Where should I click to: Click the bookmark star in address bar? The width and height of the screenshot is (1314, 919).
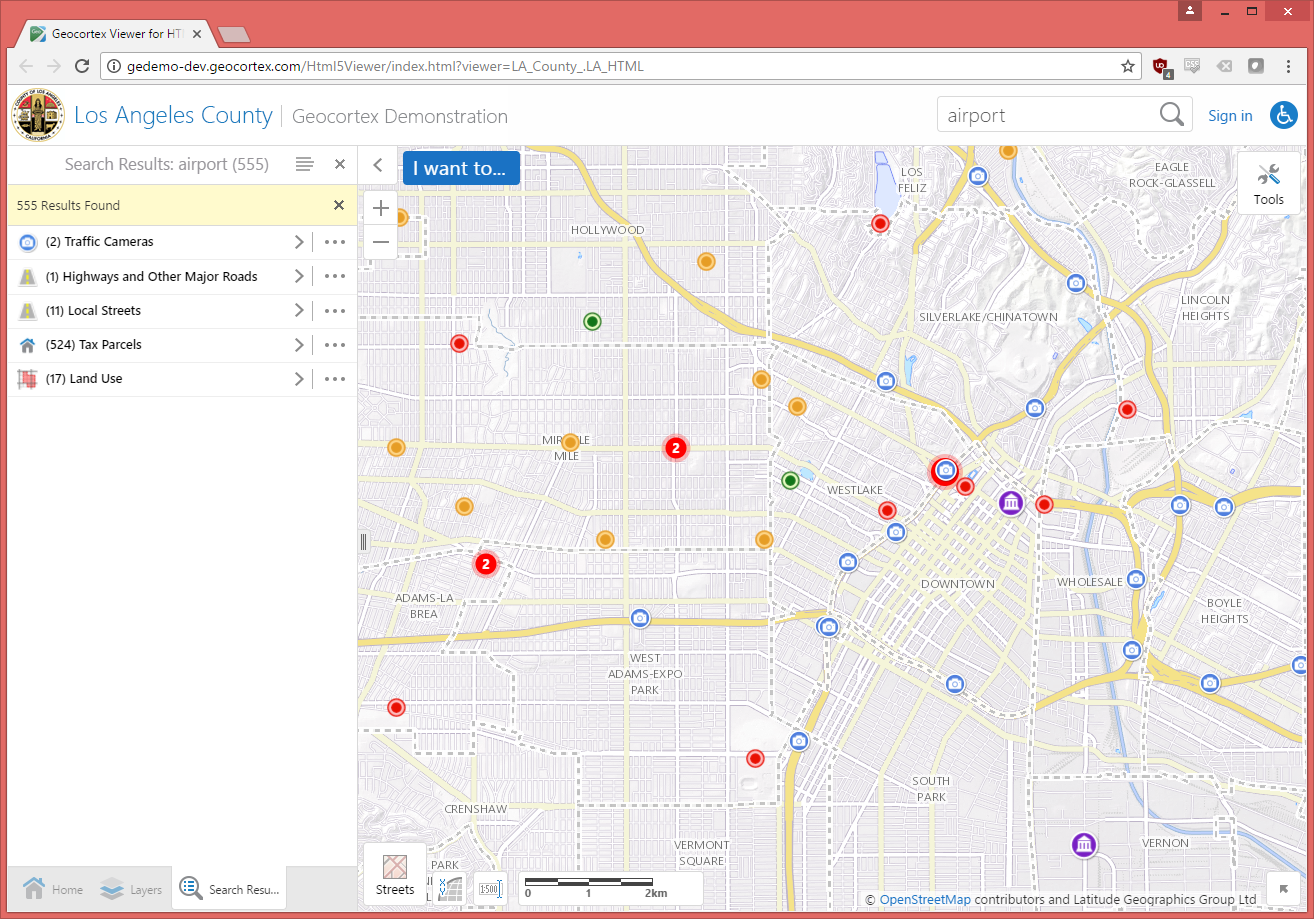pyautogui.click(x=1128, y=67)
